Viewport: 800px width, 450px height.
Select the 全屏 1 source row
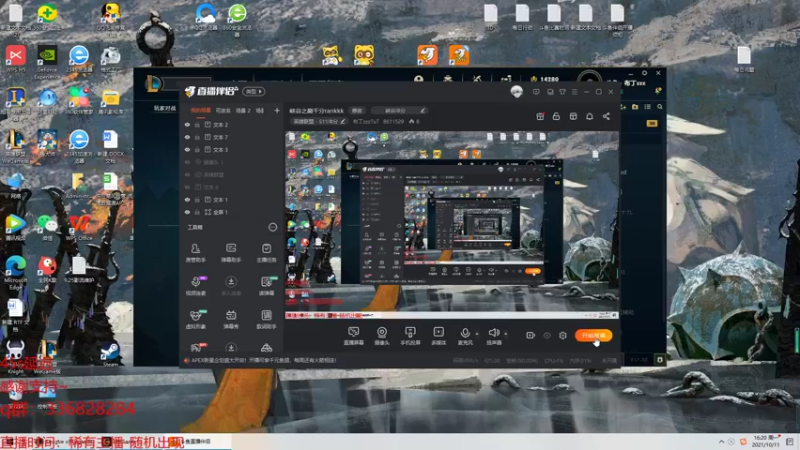coord(232,212)
